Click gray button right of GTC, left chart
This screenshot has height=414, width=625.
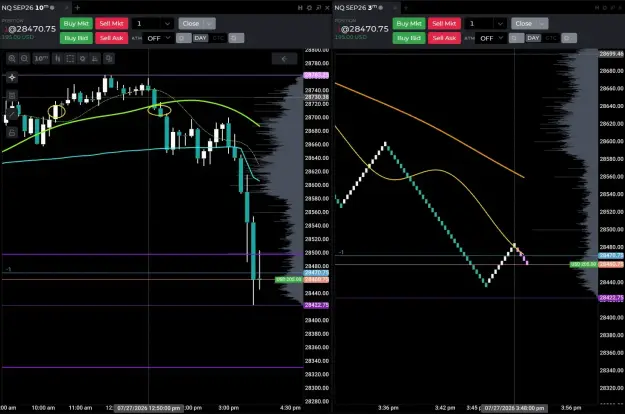tap(236, 38)
